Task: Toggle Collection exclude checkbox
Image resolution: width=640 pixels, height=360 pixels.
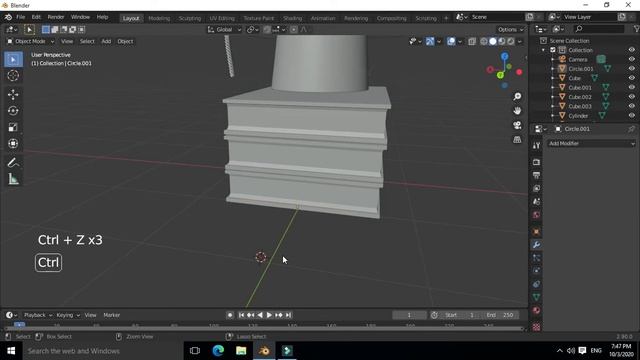Action: click(x=553, y=50)
